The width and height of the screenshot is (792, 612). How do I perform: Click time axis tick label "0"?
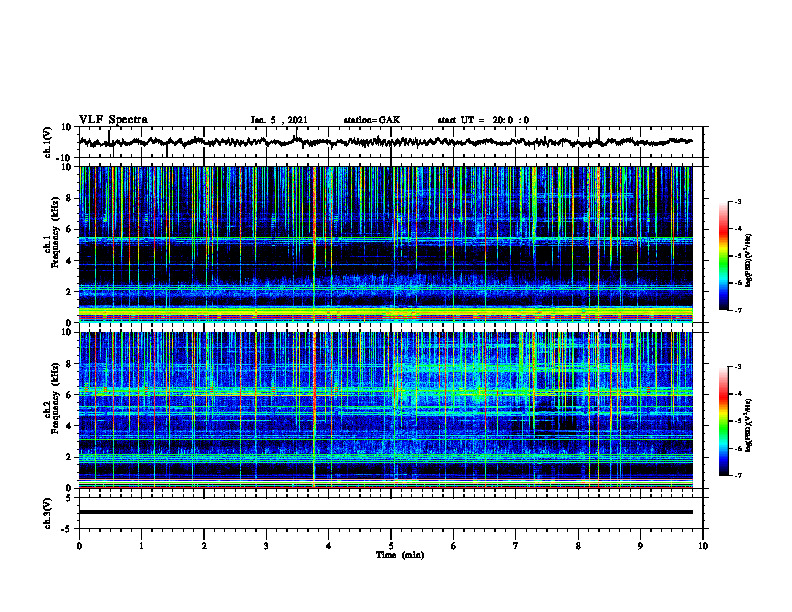pos(79,546)
